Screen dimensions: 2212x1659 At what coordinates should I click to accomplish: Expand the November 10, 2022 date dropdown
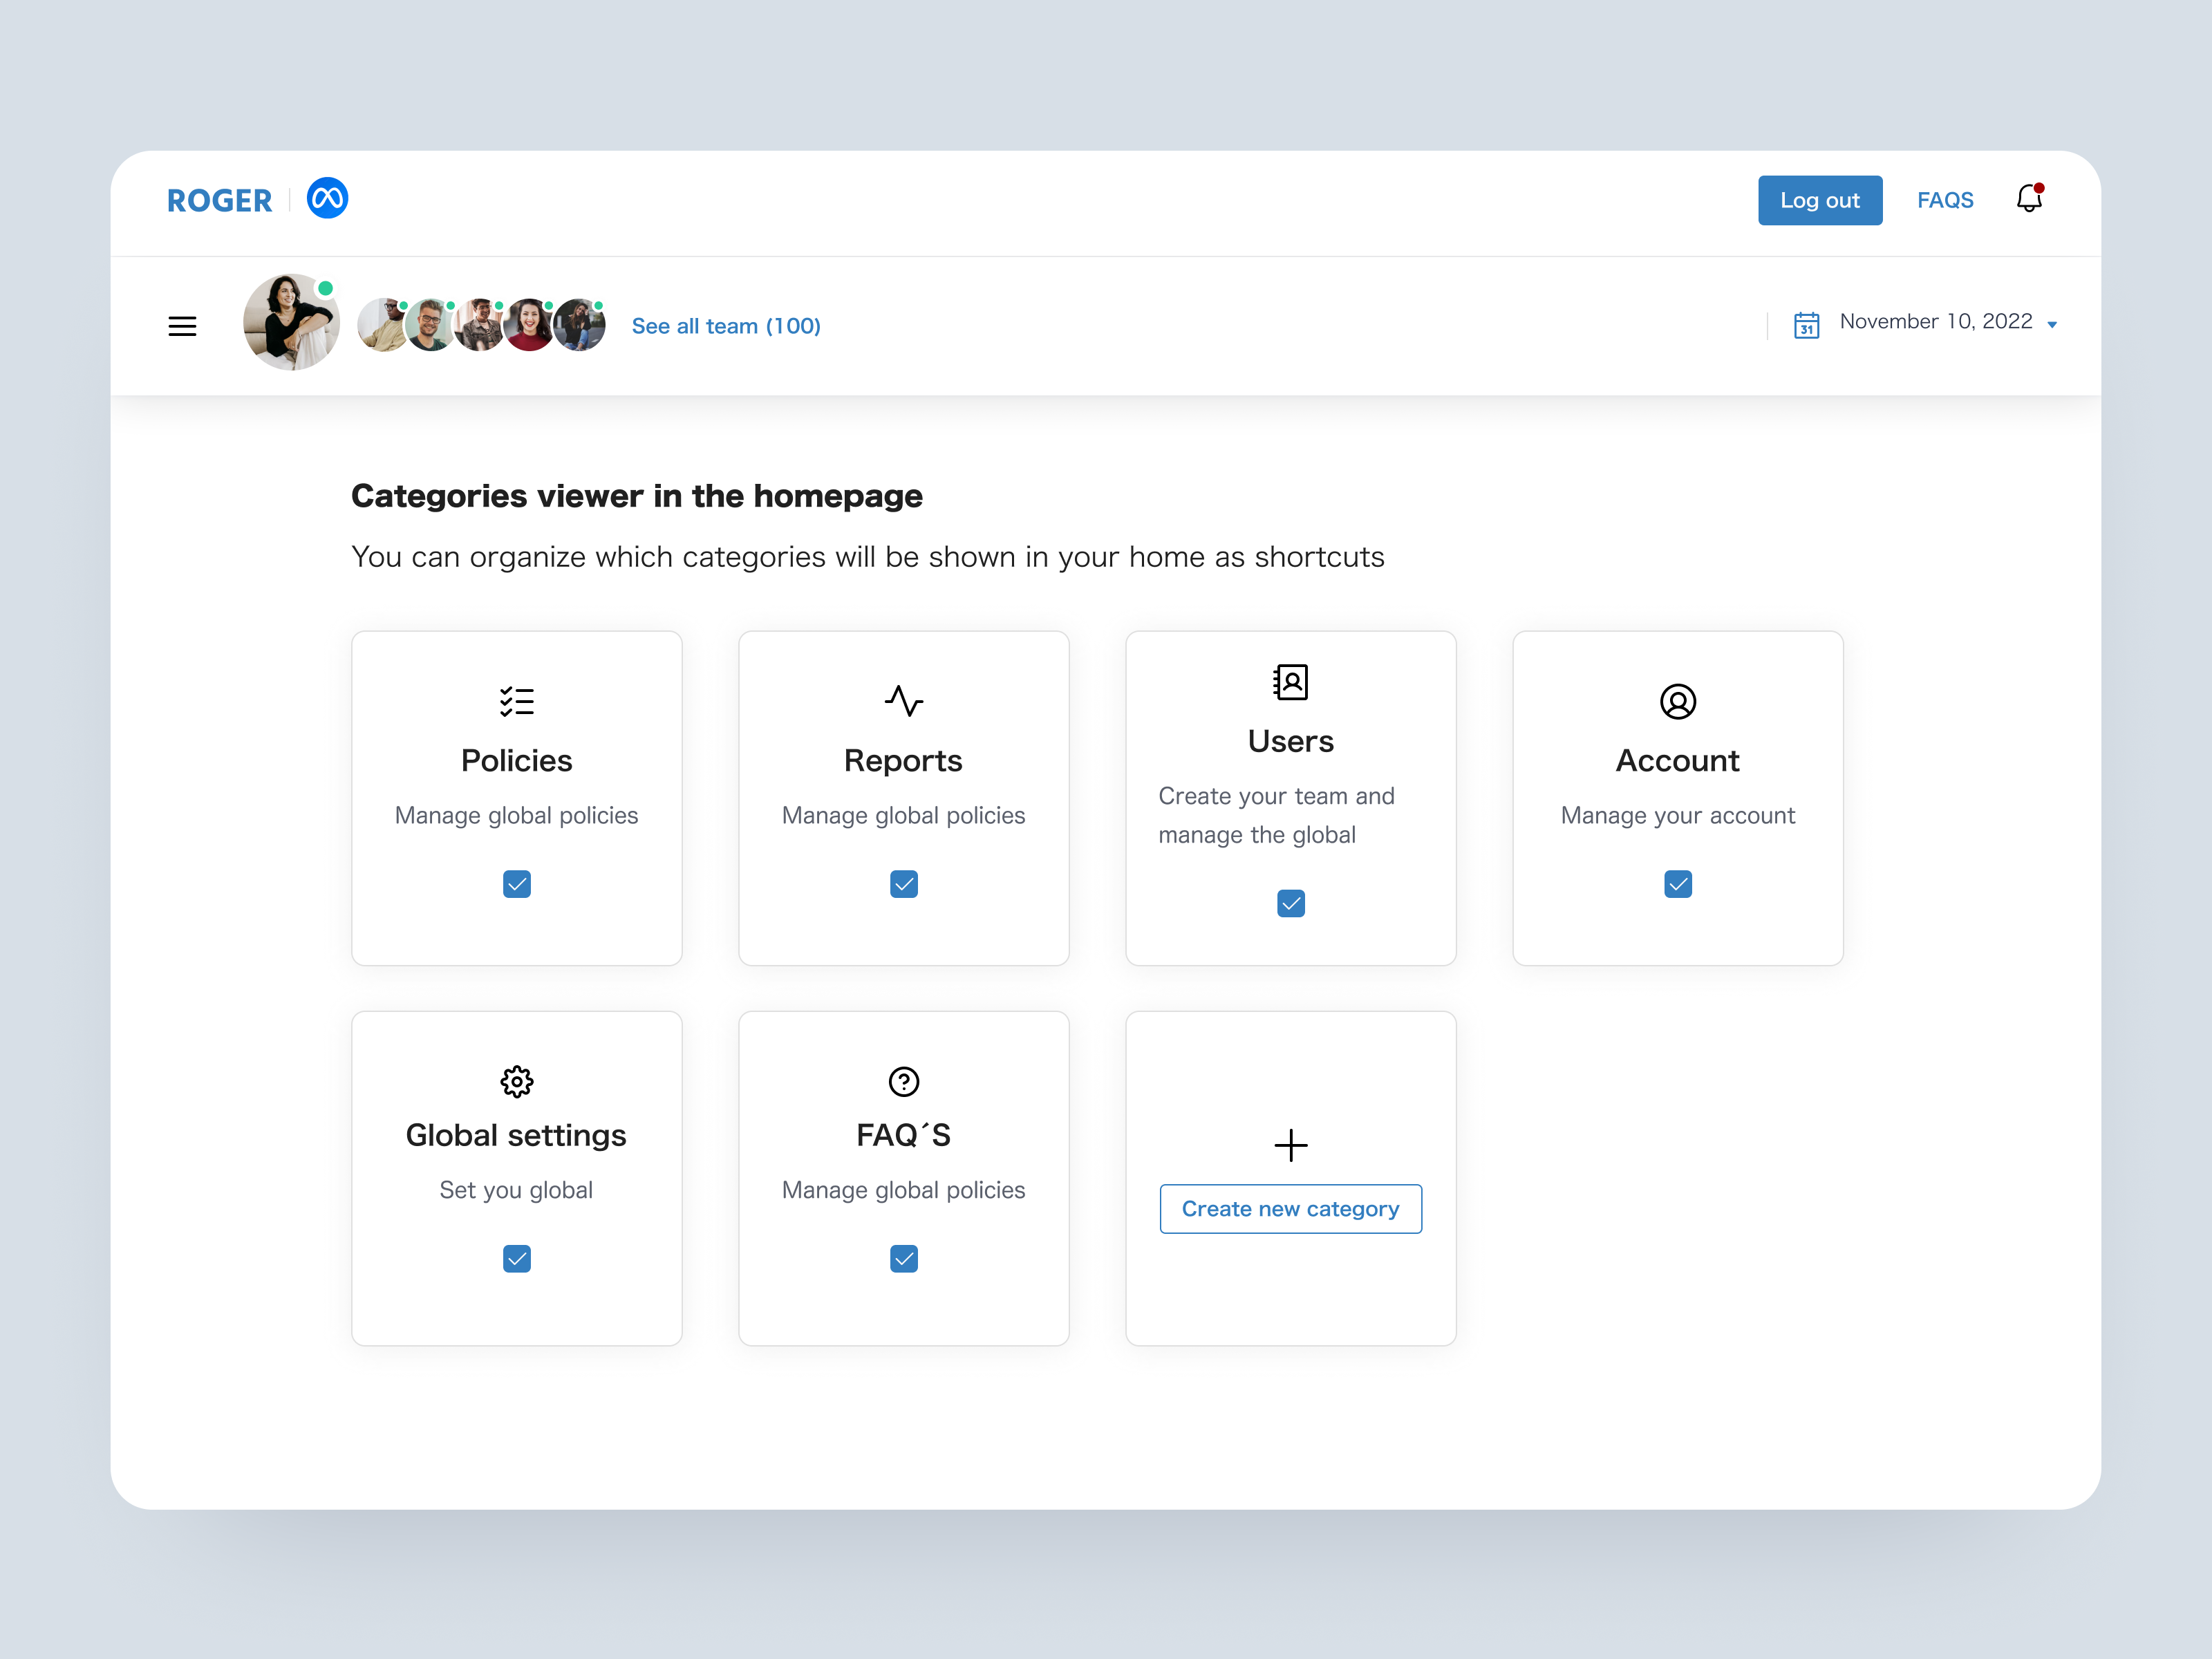click(2051, 325)
